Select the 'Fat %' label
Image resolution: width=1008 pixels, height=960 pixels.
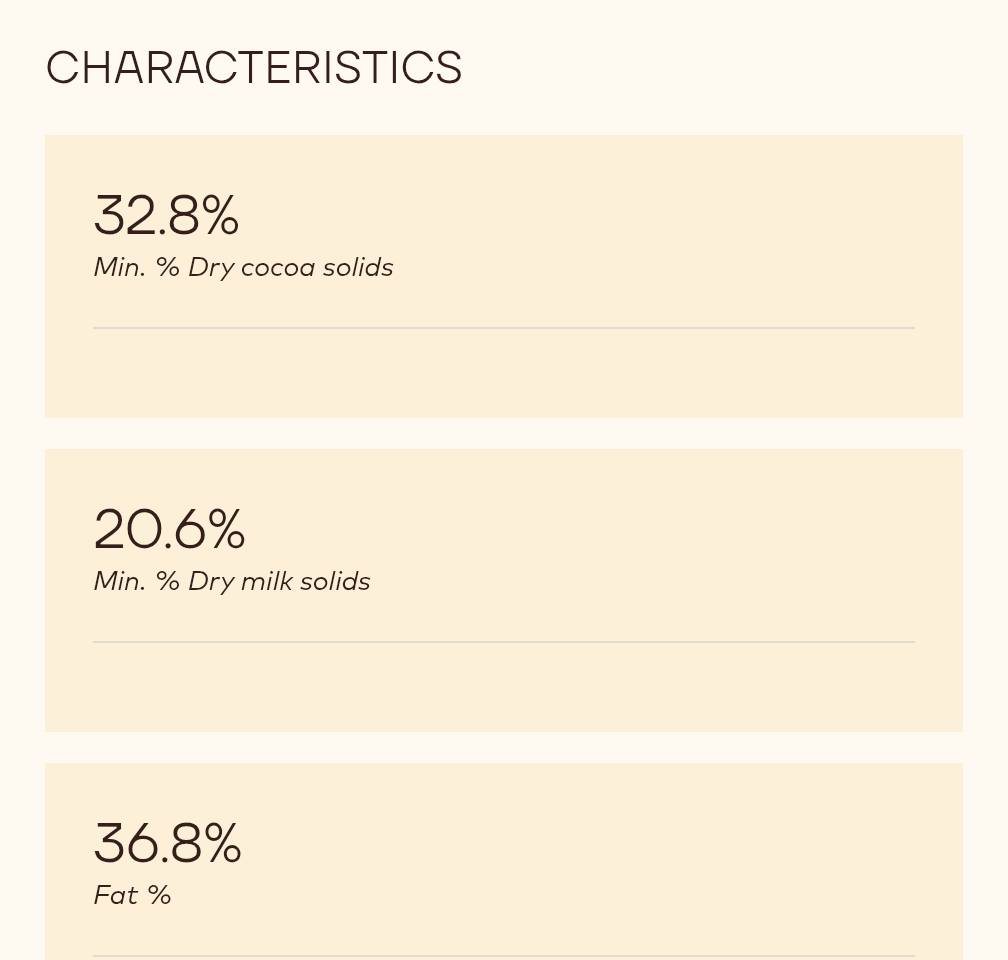point(132,895)
